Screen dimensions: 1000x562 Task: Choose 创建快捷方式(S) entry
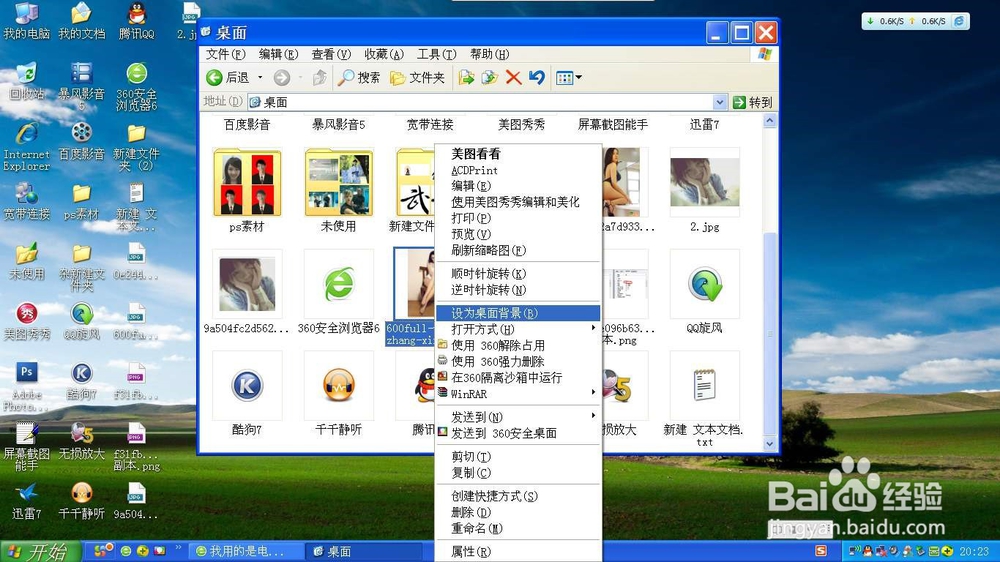[x=518, y=496]
